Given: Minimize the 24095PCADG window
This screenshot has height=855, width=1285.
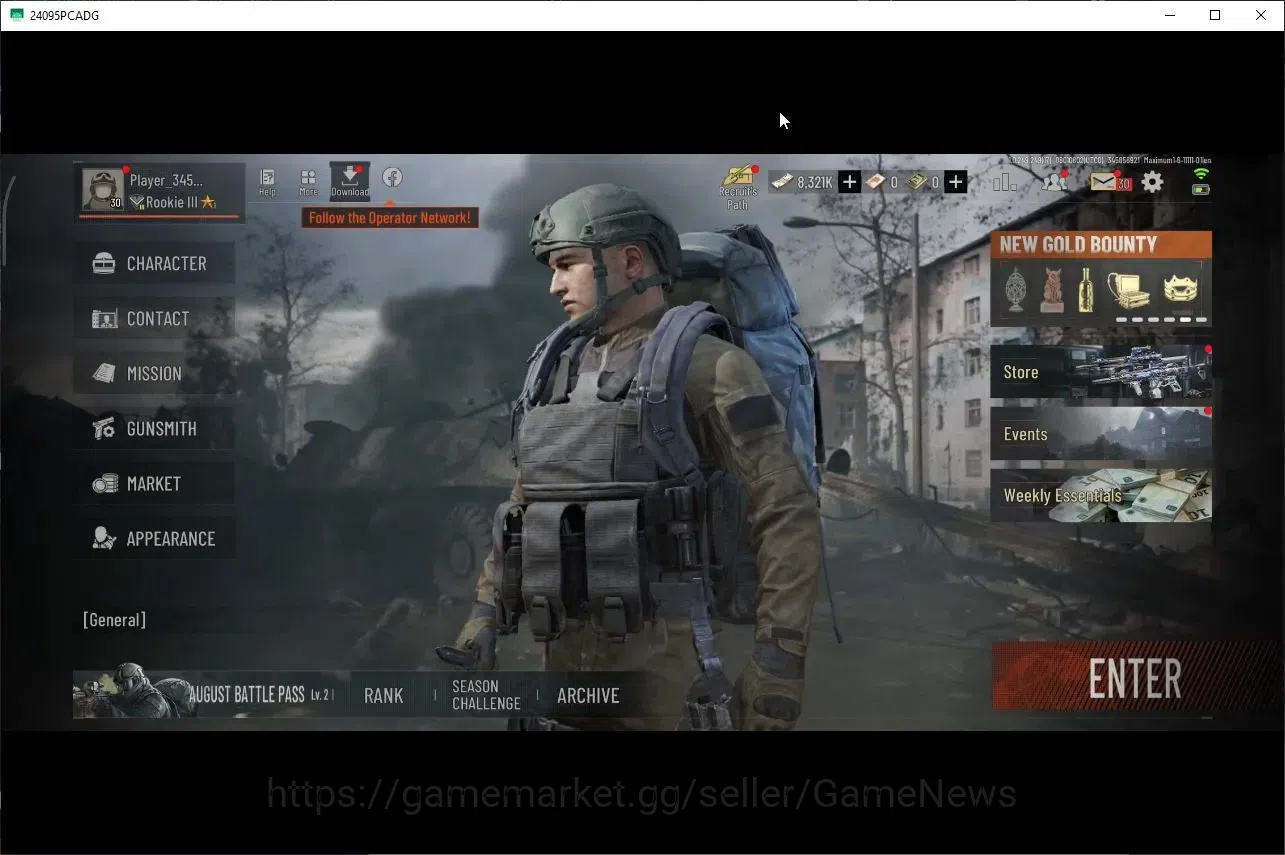Looking at the screenshot, I should 1169,15.
